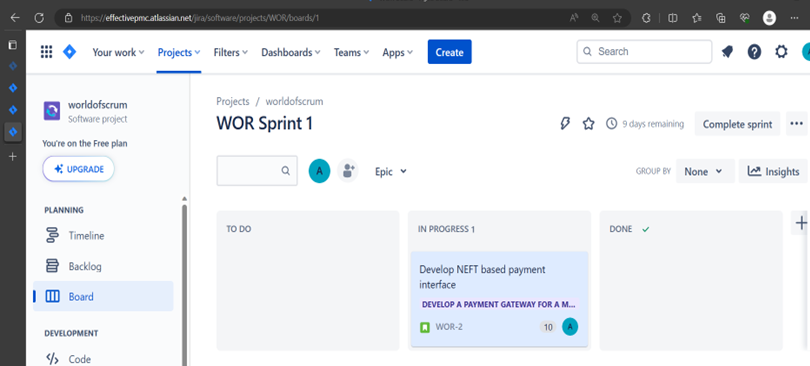Click the board search input box

[x=257, y=170]
